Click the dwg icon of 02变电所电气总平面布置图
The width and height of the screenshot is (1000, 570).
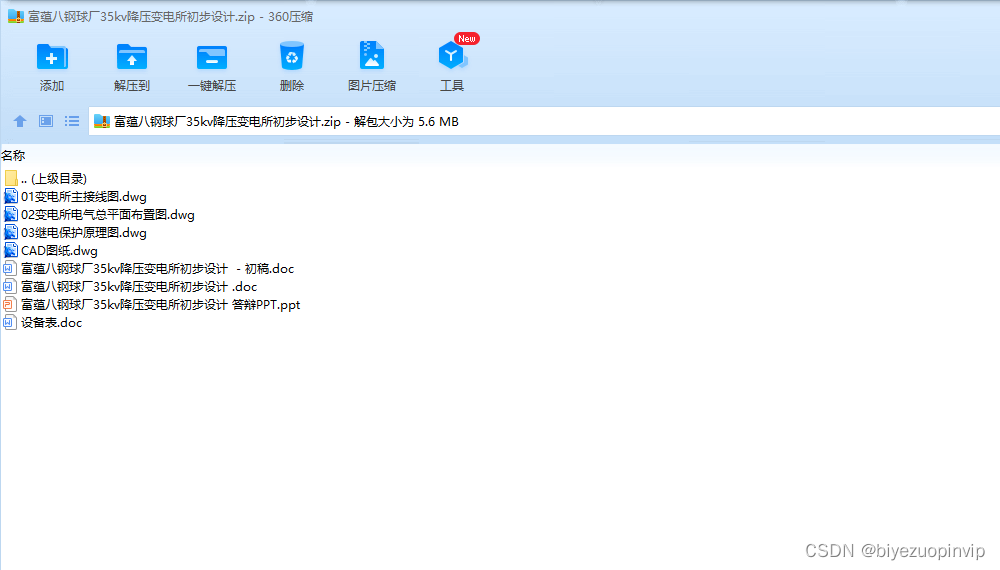click(11, 215)
